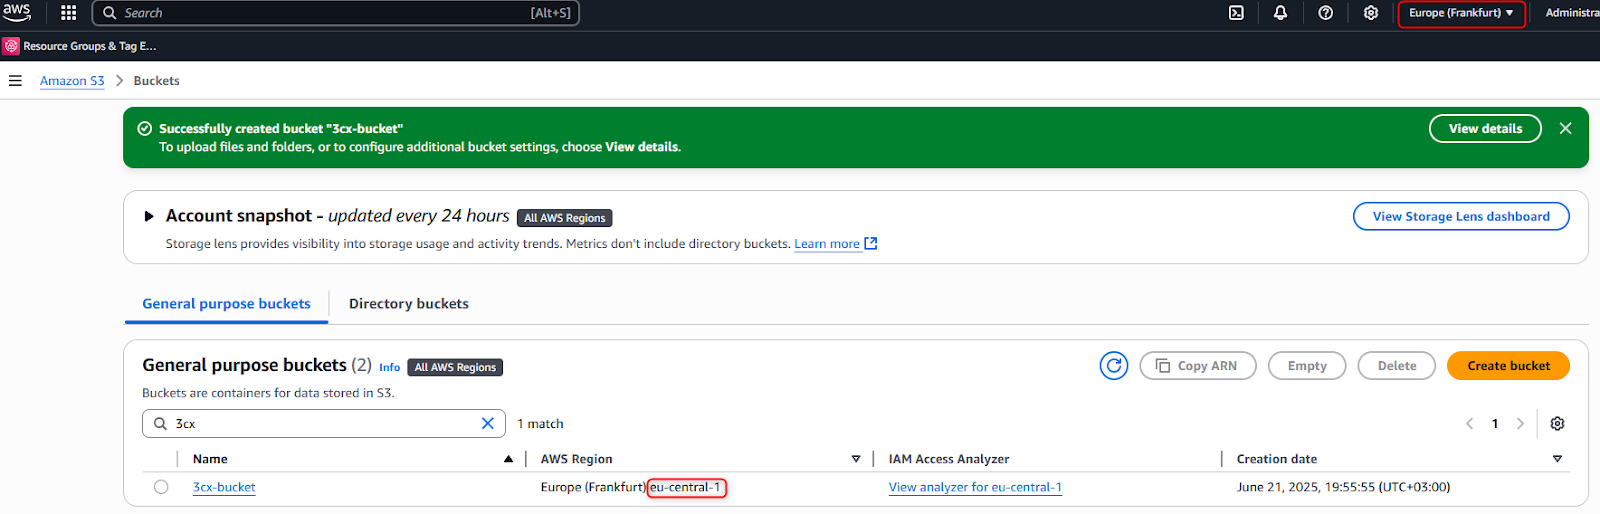Open the settings gear in top bar
Viewport: 1600px width, 514px height.
(x=1371, y=13)
